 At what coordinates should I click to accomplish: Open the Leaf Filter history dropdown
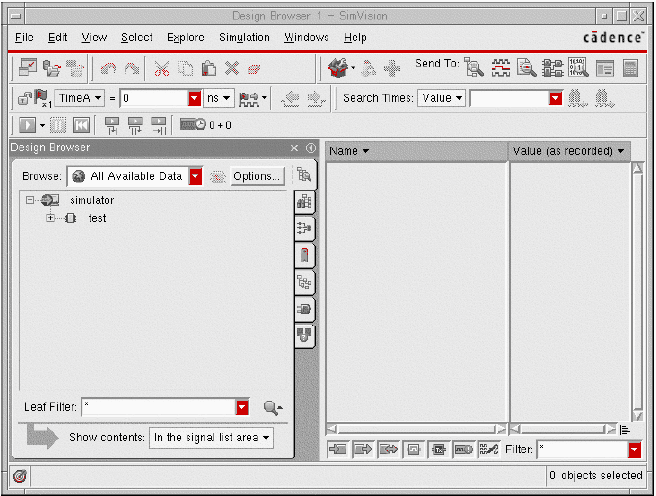[242, 407]
